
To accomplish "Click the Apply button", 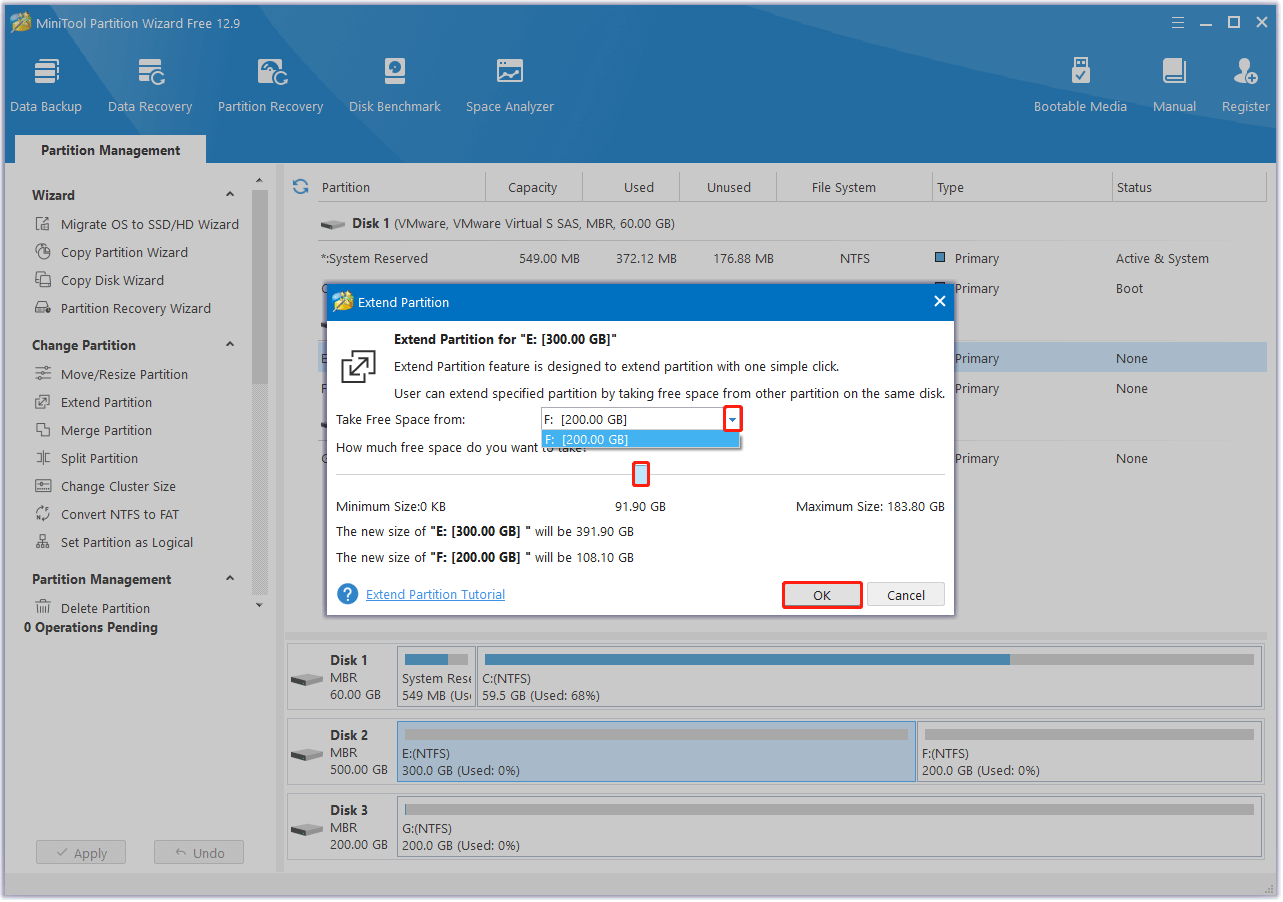I will point(81,853).
